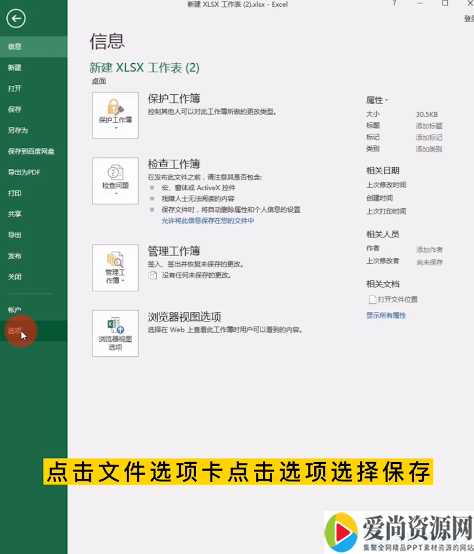Choose 关闭 in the sidebar
474x554 pixels.
coord(34,277)
